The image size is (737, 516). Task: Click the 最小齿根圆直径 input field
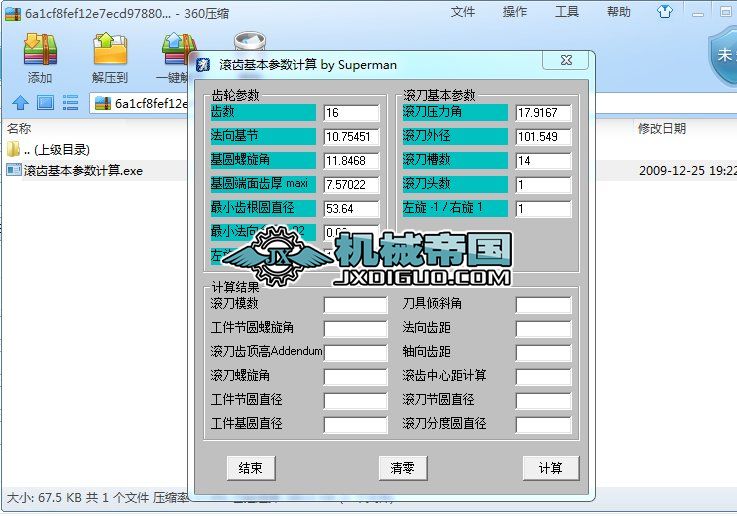point(351,209)
